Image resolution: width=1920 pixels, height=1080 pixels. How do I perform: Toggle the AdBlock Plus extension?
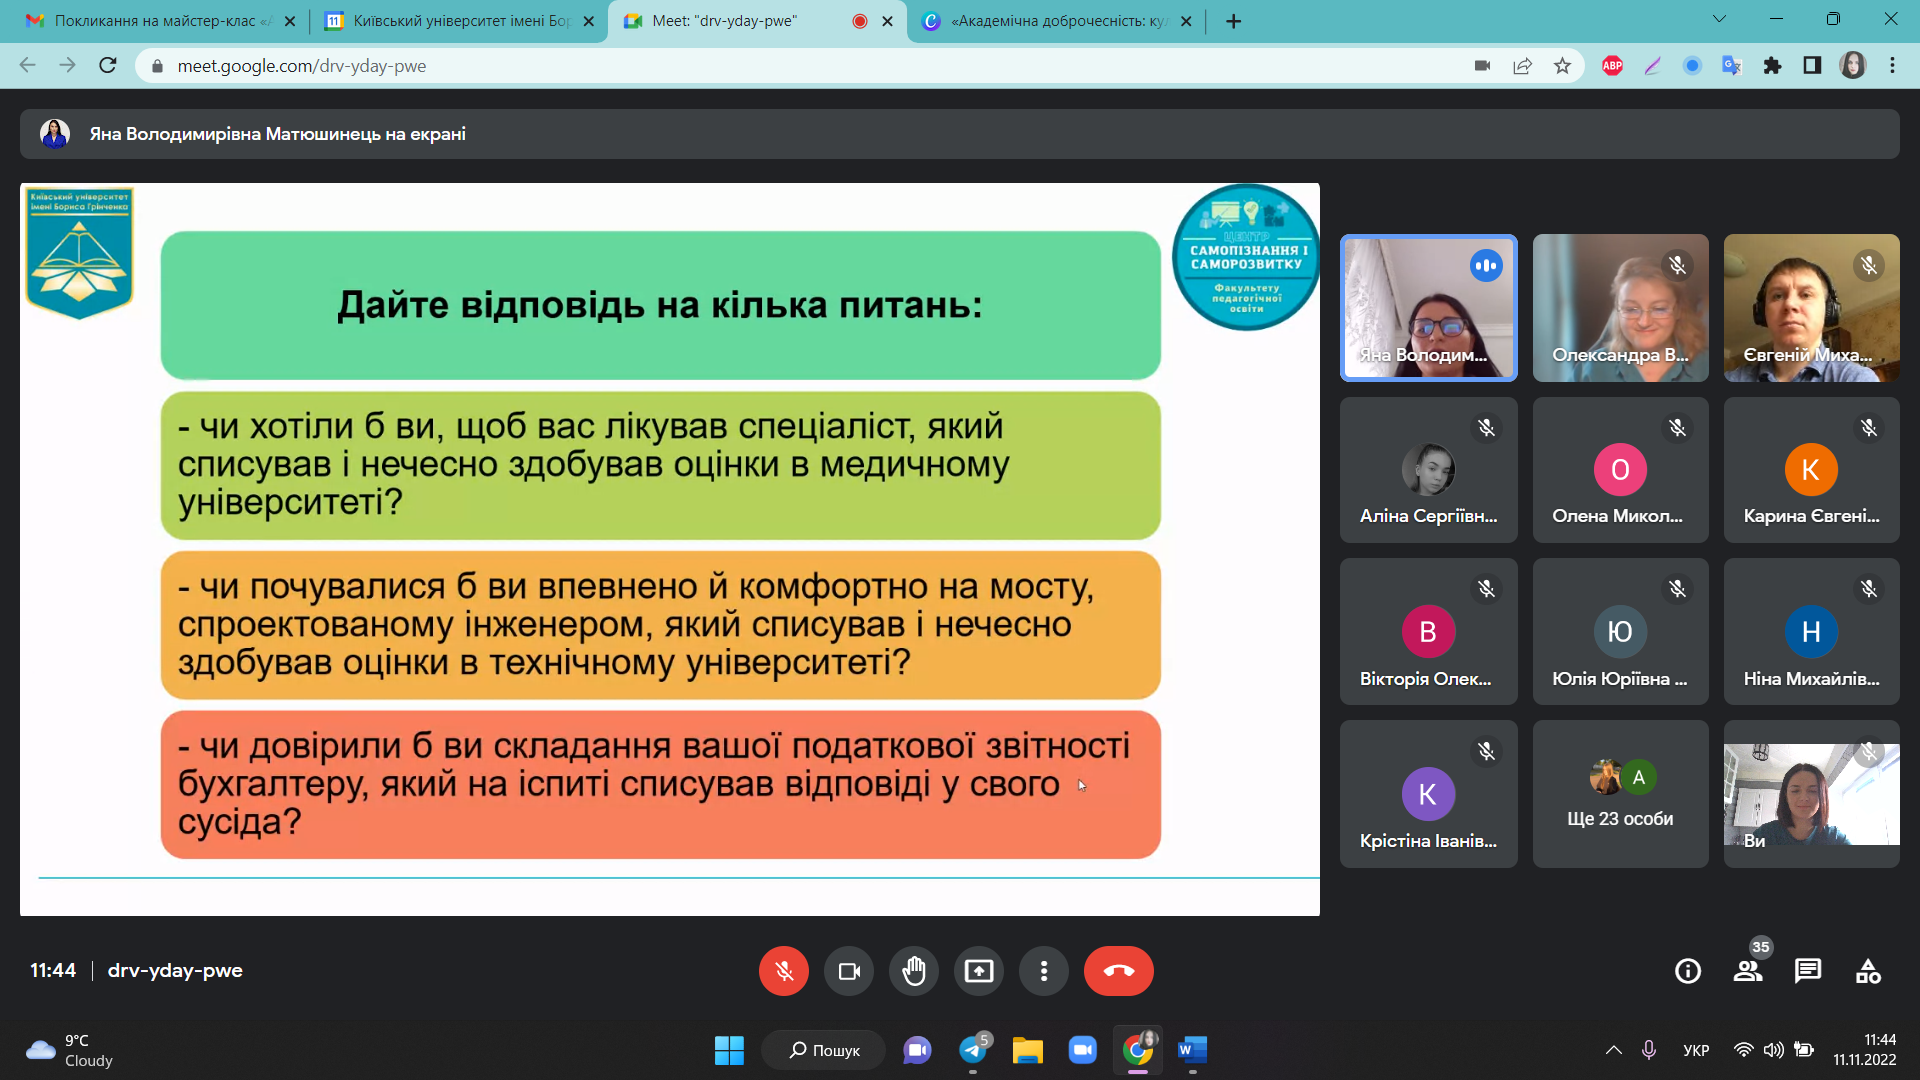pyautogui.click(x=1612, y=66)
